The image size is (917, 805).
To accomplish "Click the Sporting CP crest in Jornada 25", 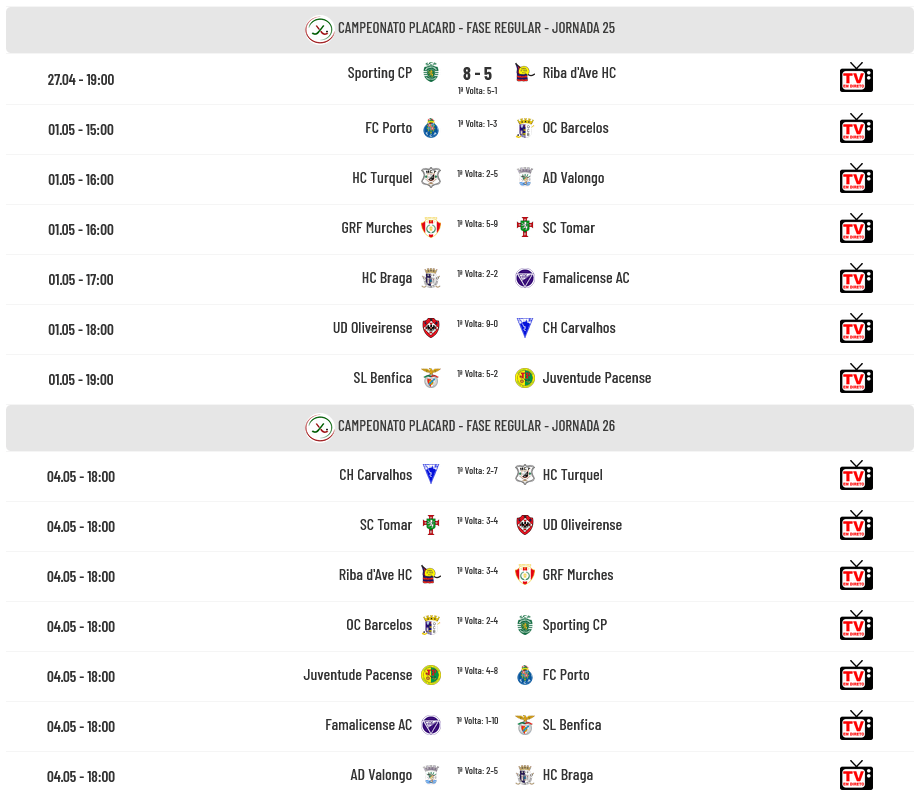I will (x=431, y=73).
